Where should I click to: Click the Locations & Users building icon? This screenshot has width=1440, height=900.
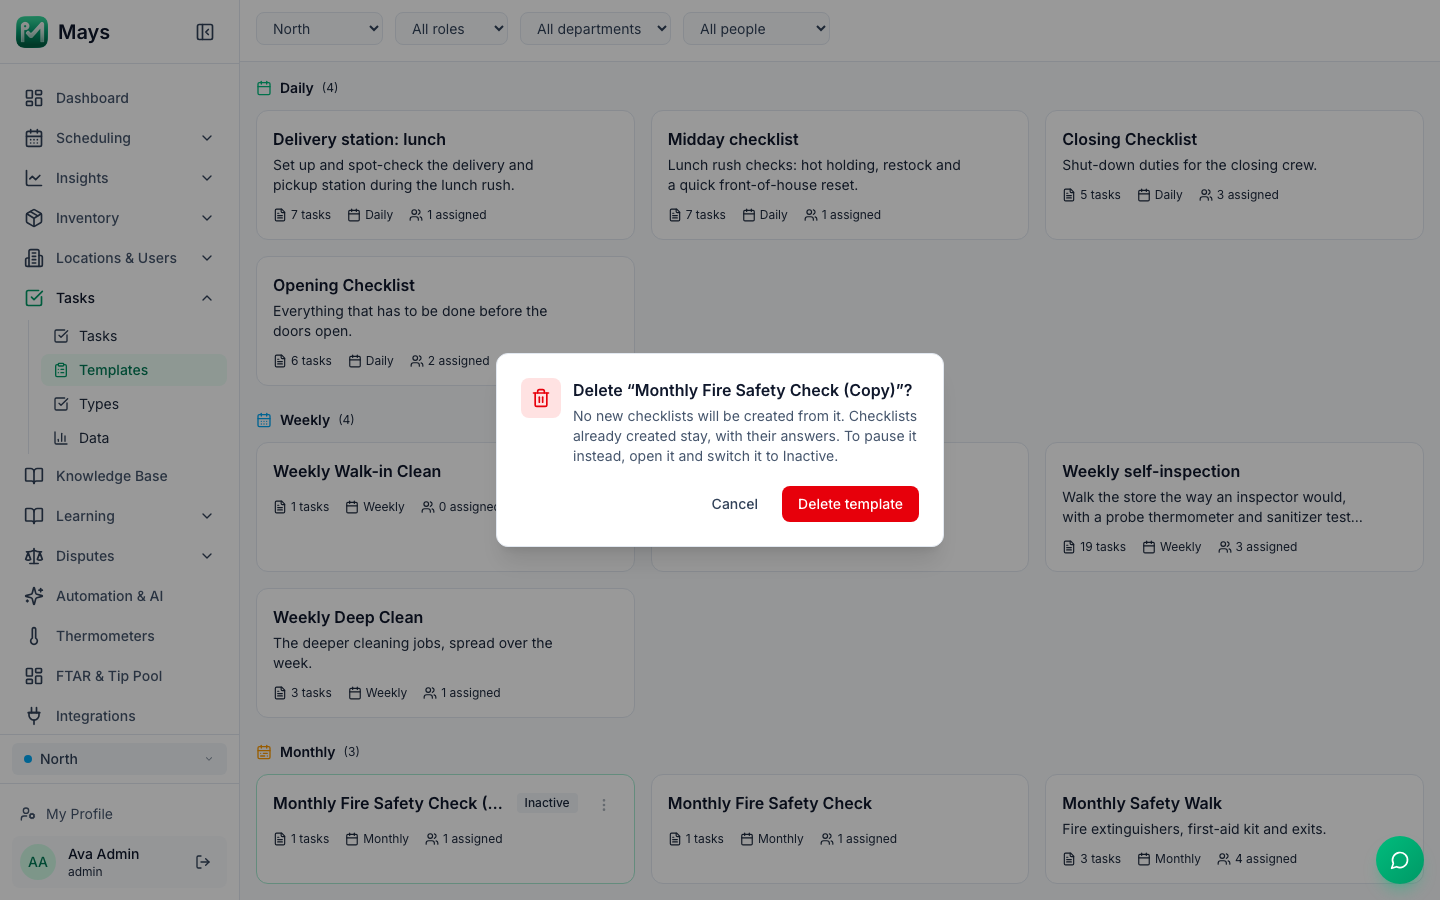[x=34, y=258]
